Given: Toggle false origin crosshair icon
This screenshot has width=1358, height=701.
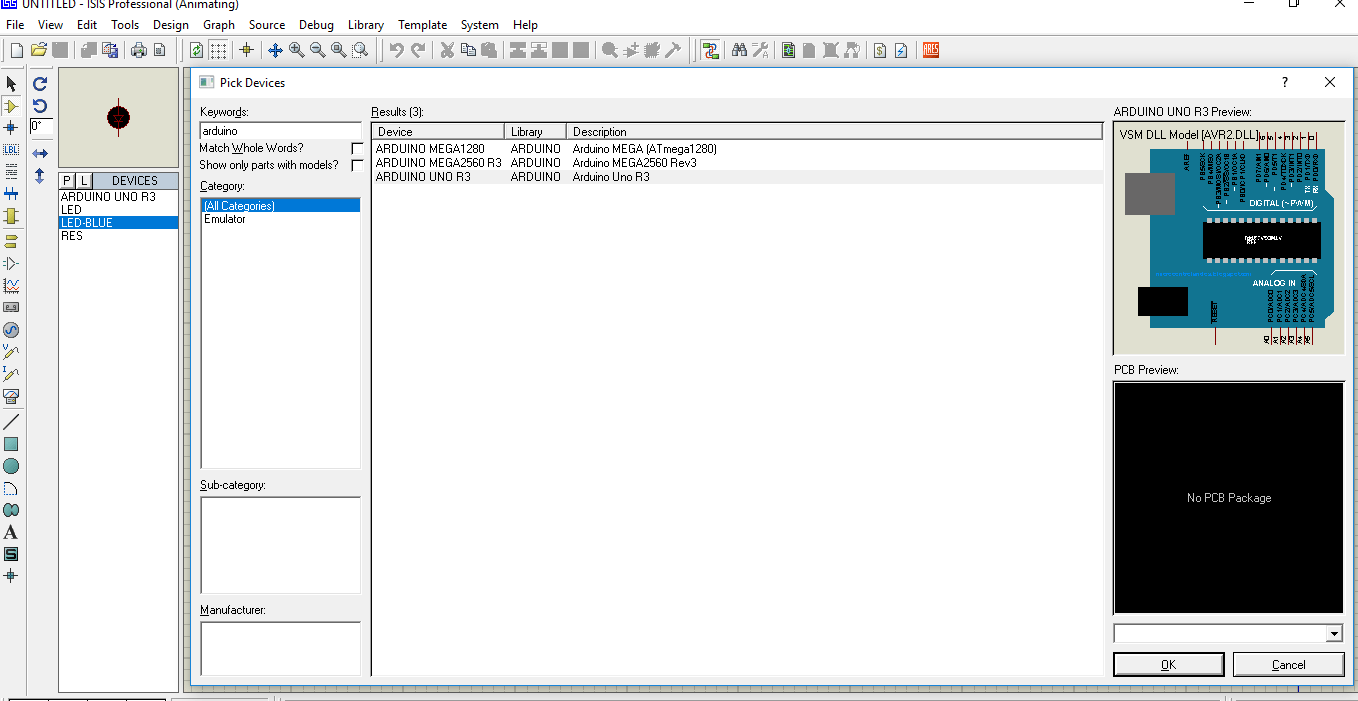Looking at the screenshot, I should click(246, 50).
